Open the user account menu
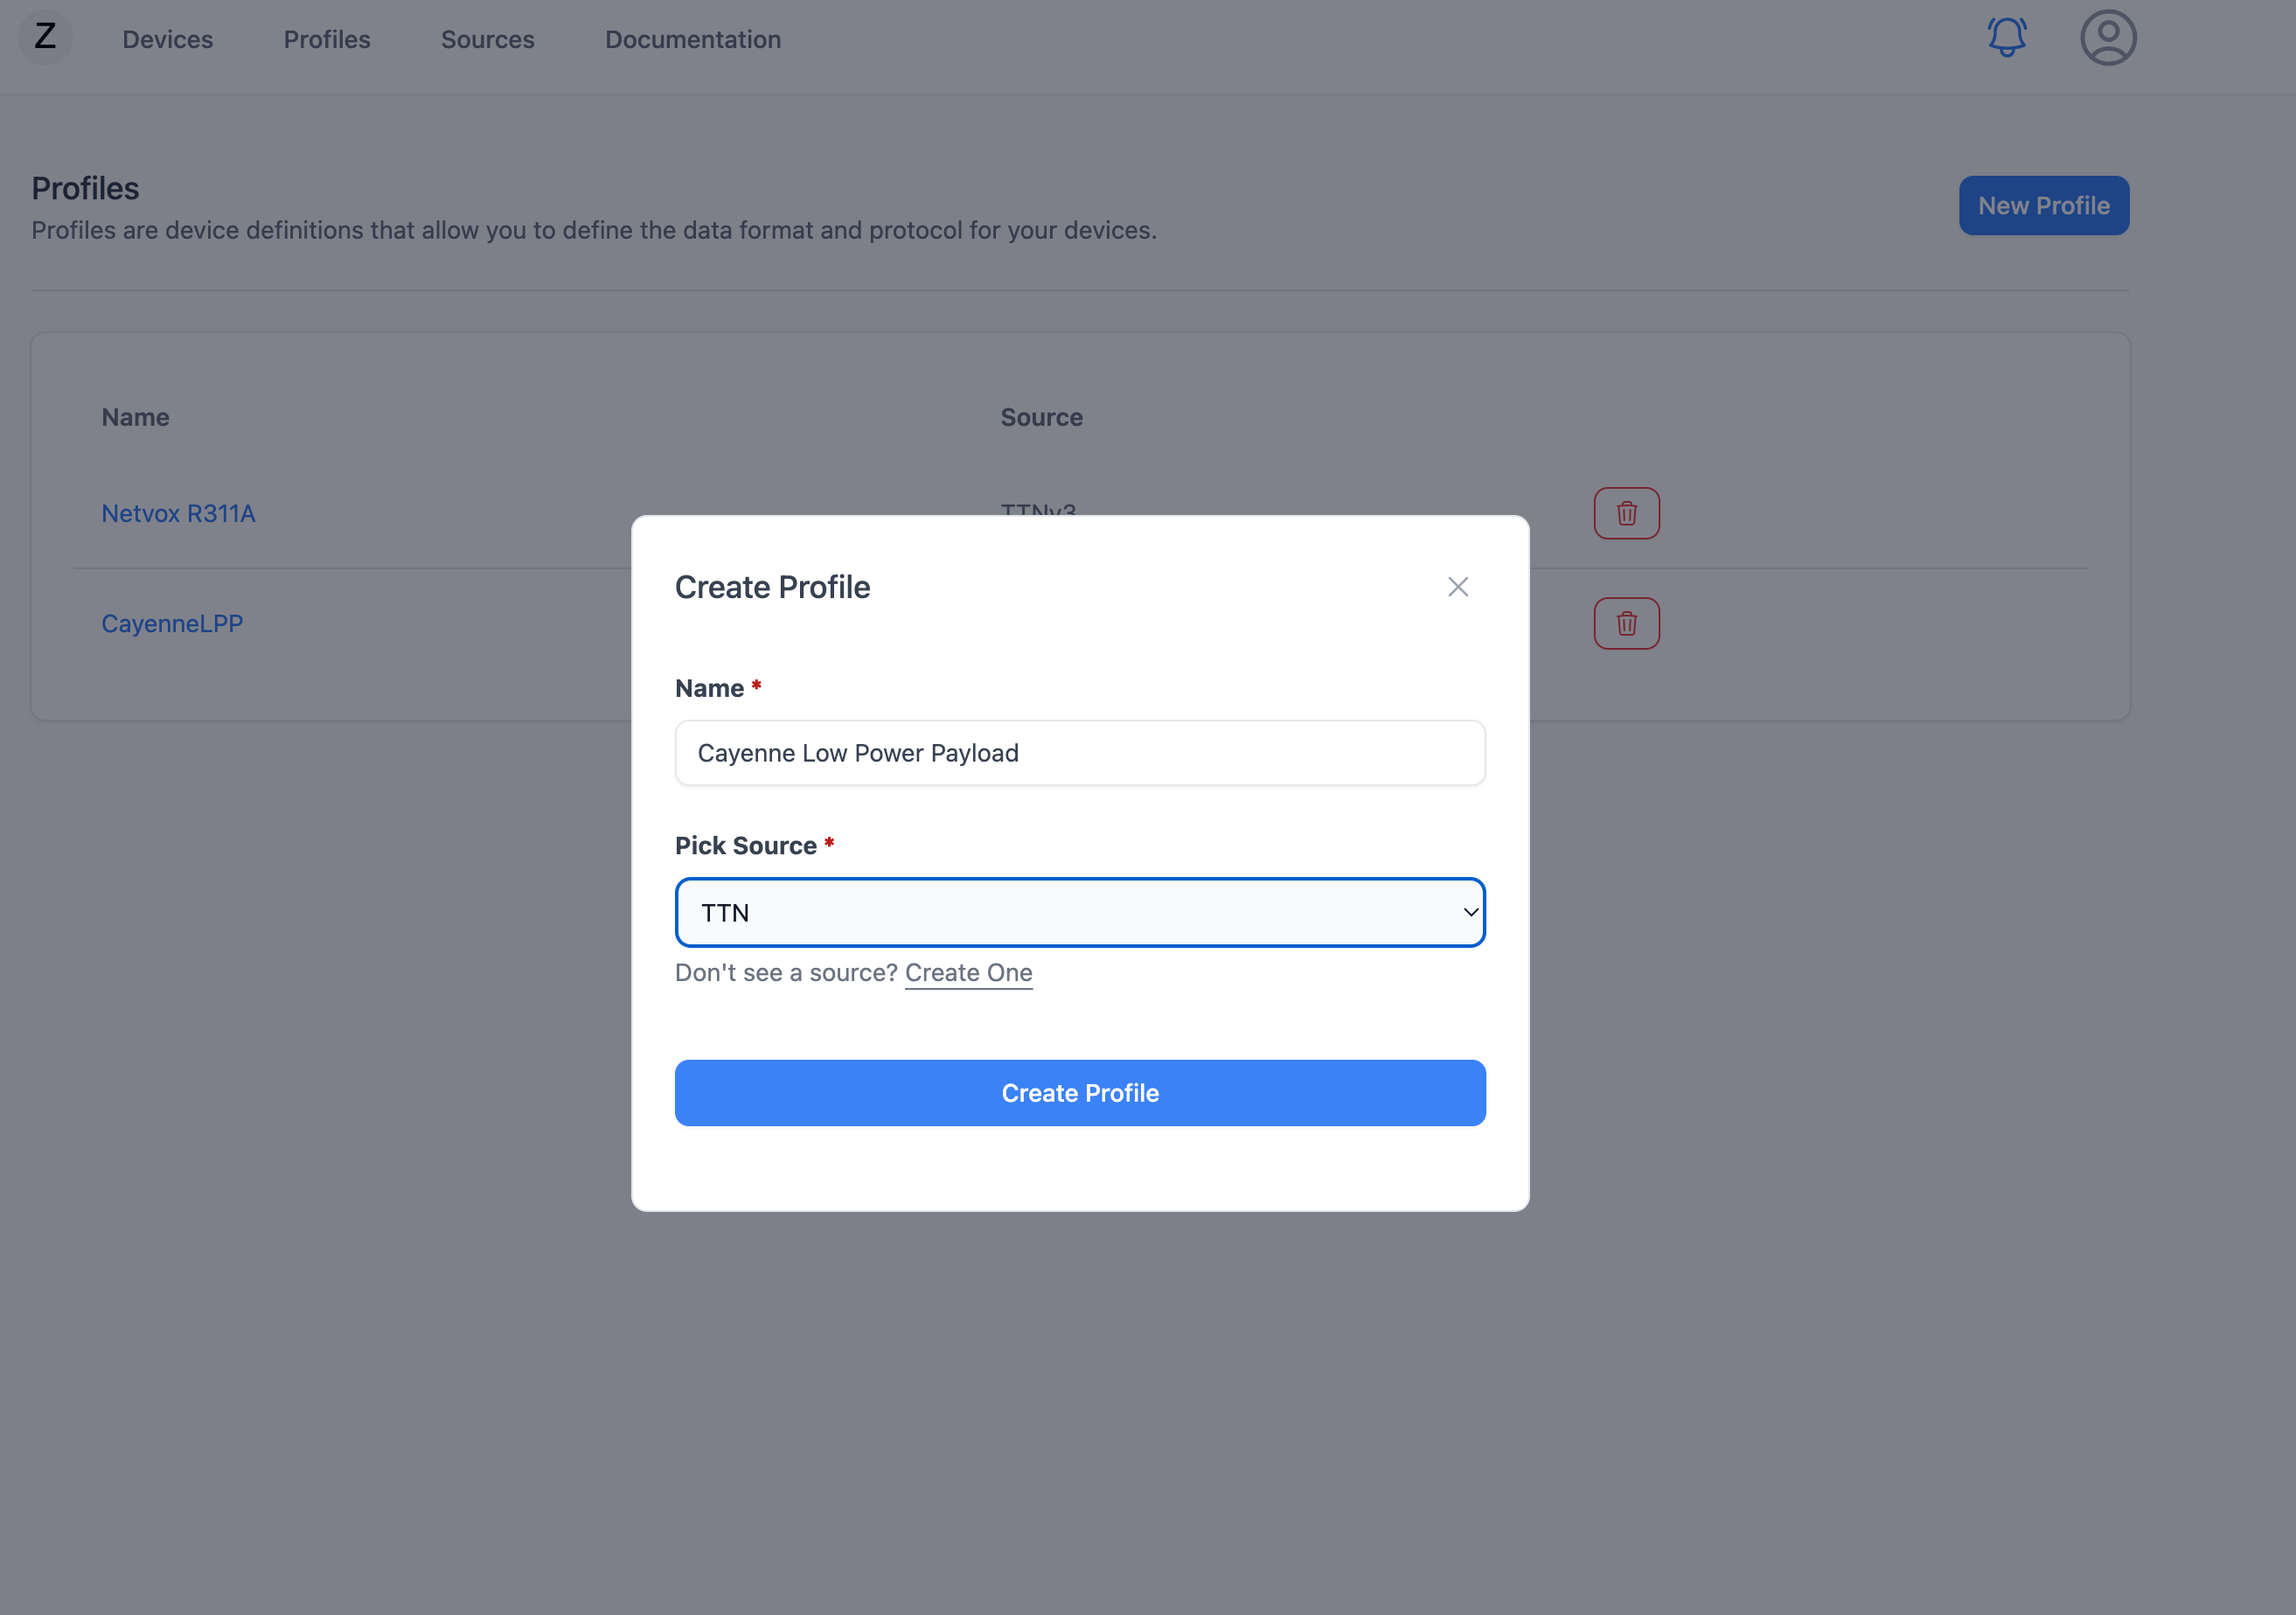This screenshot has height=1615, width=2296. pyautogui.click(x=2107, y=38)
